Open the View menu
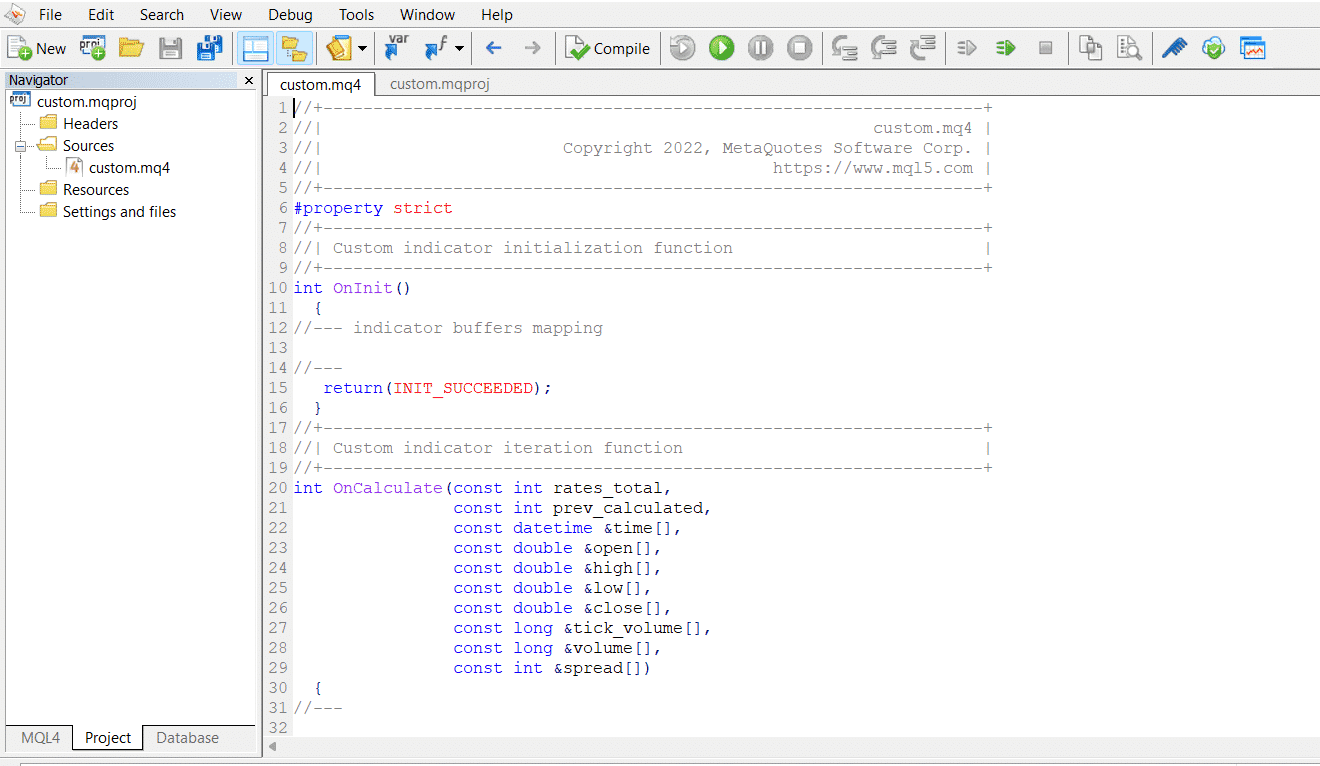 tap(226, 15)
